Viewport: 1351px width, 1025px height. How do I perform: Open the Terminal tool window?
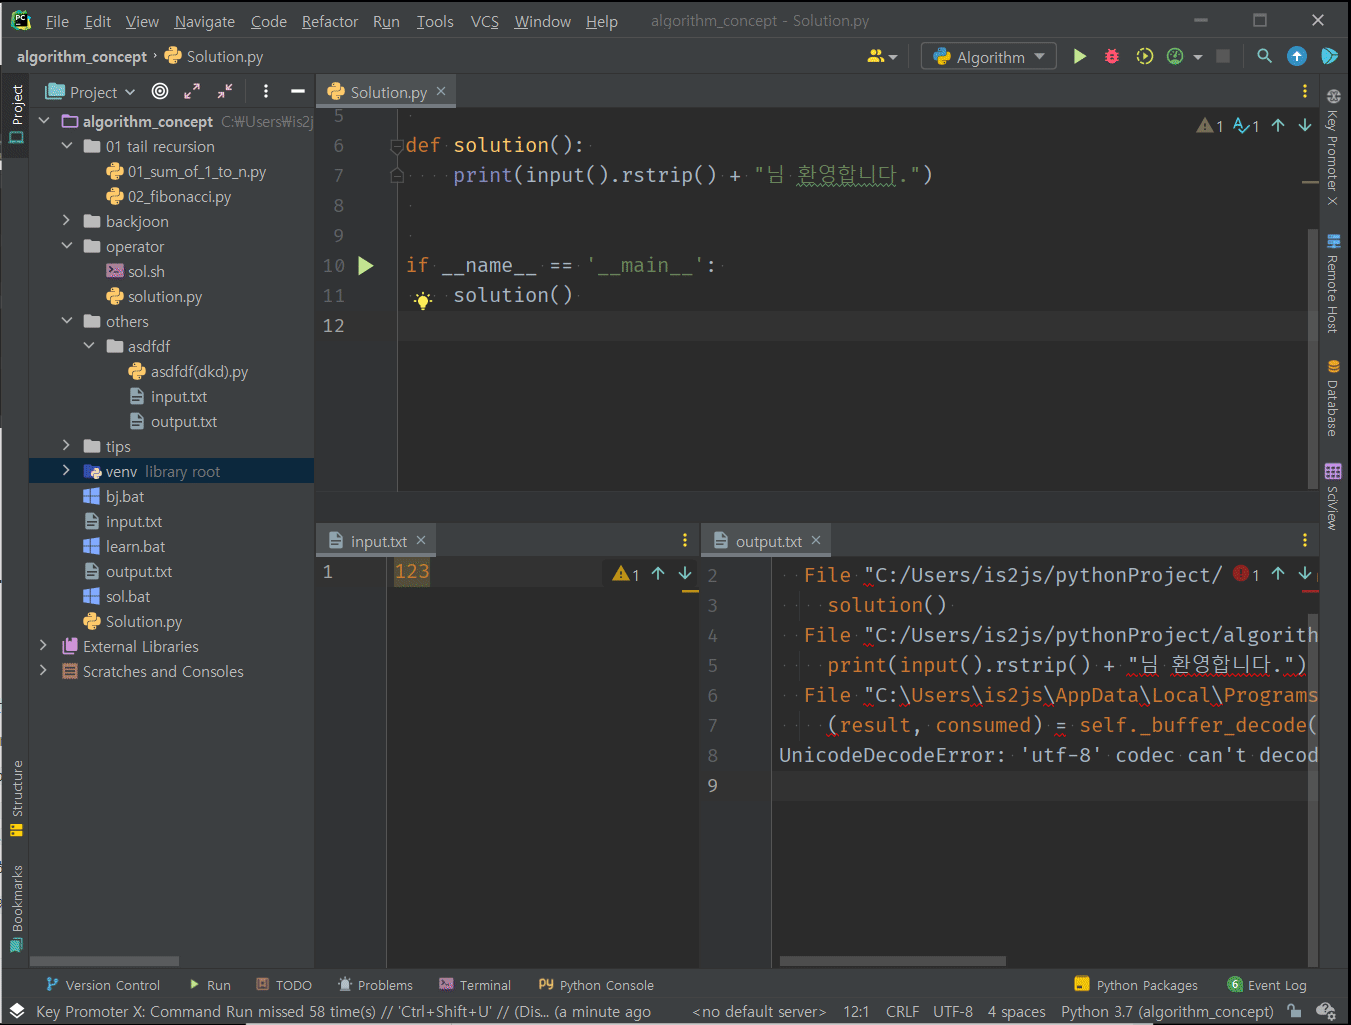[475, 985]
